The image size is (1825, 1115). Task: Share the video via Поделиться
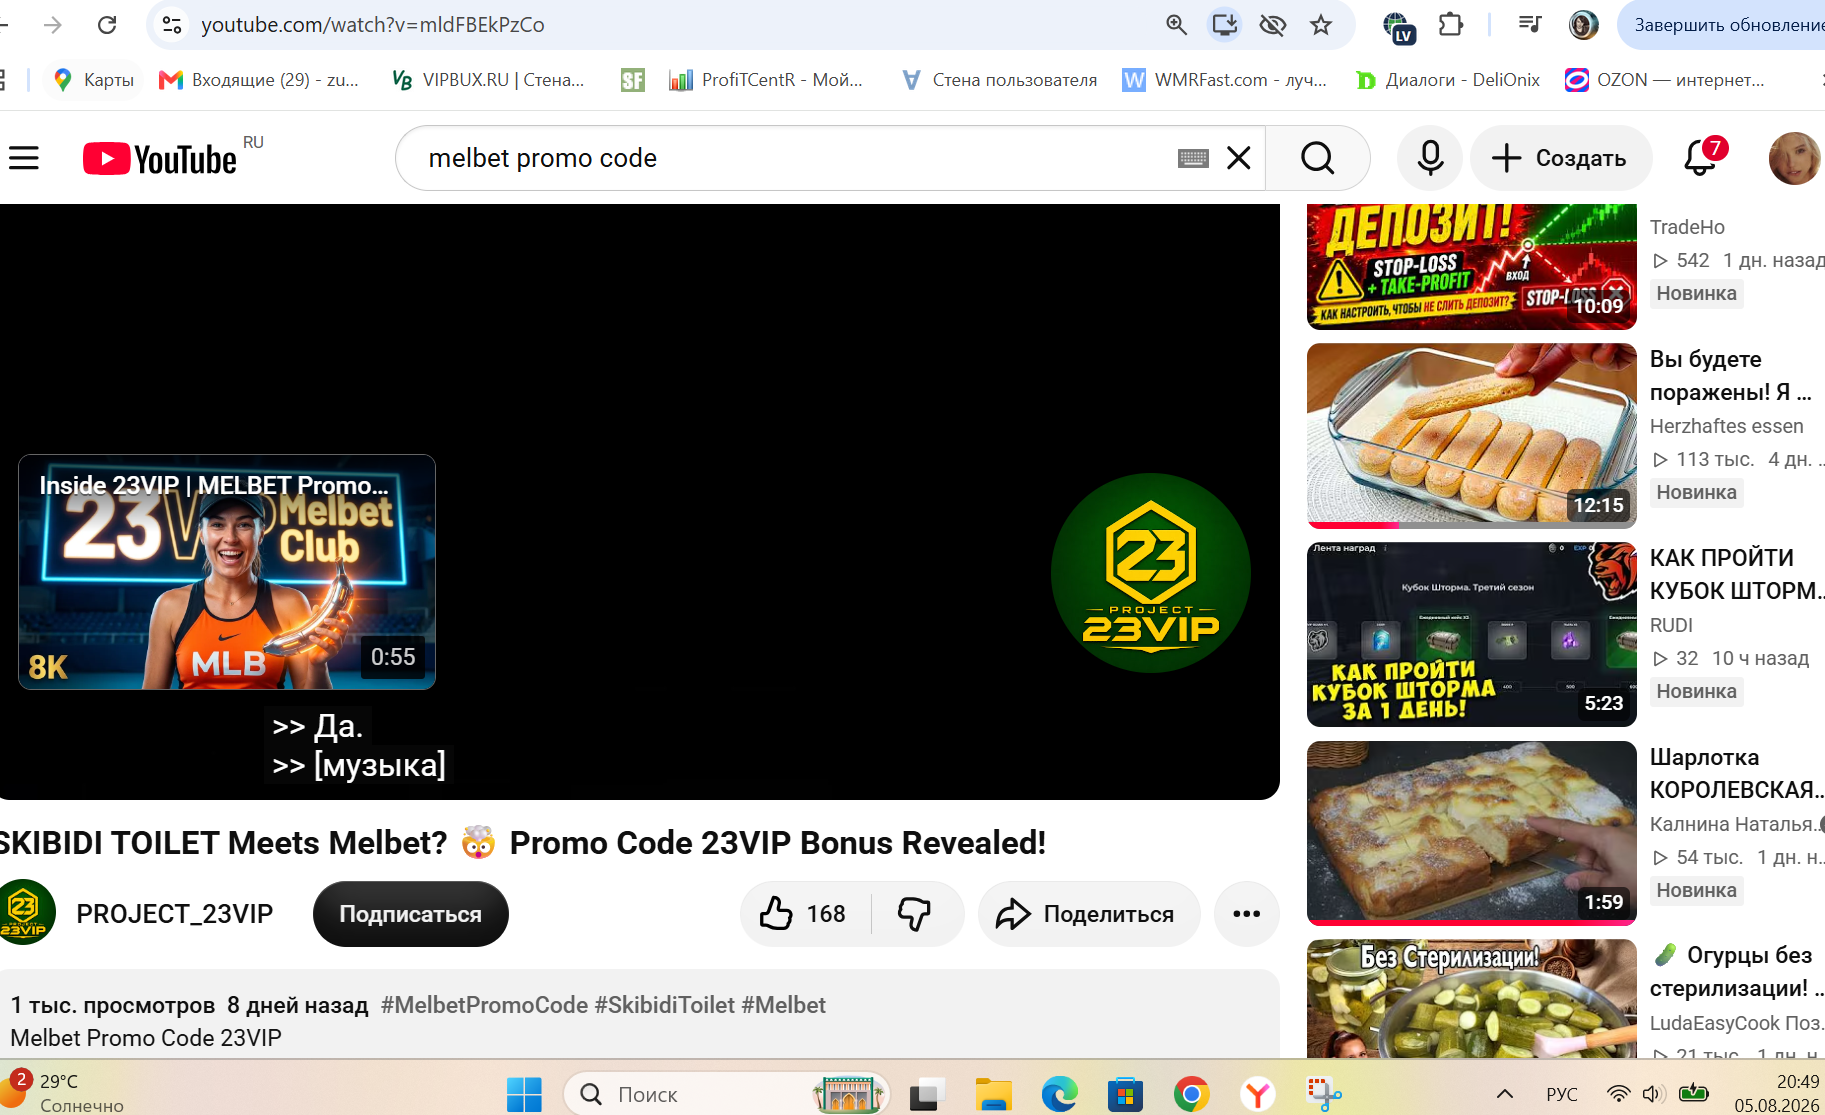(x=1089, y=914)
